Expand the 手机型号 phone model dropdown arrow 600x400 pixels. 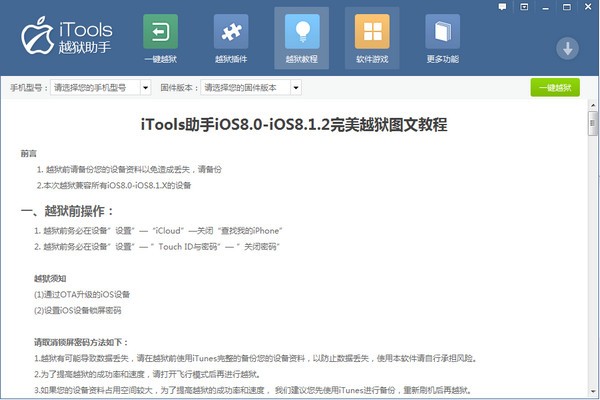(145, 88)
